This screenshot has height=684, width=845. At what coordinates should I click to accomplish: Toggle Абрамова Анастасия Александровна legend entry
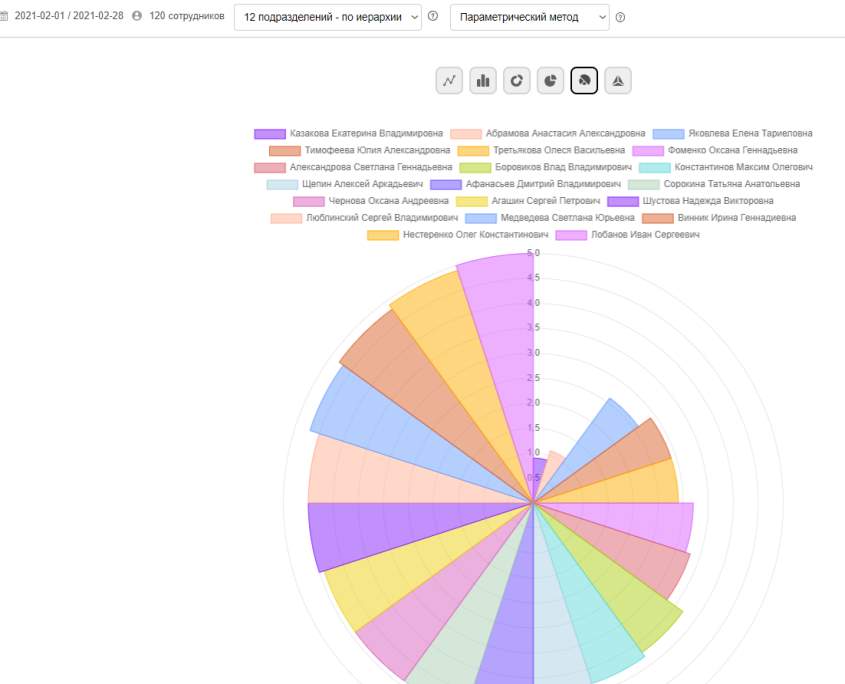tap(548, 133)
